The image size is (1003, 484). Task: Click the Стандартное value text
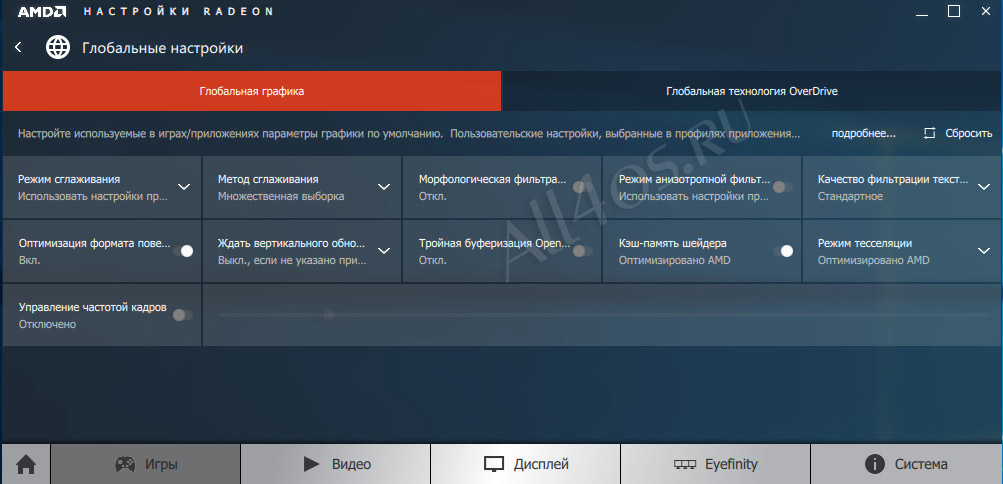coord(850,196)
